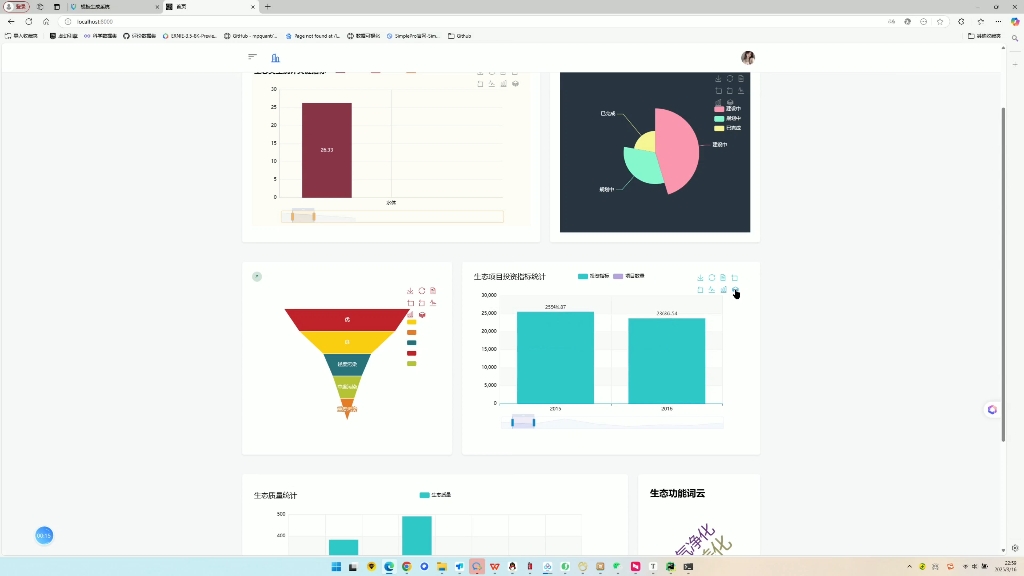Save investment bar chart as image
Screen dimensions: 1024x576
click(x=700, y=278)
